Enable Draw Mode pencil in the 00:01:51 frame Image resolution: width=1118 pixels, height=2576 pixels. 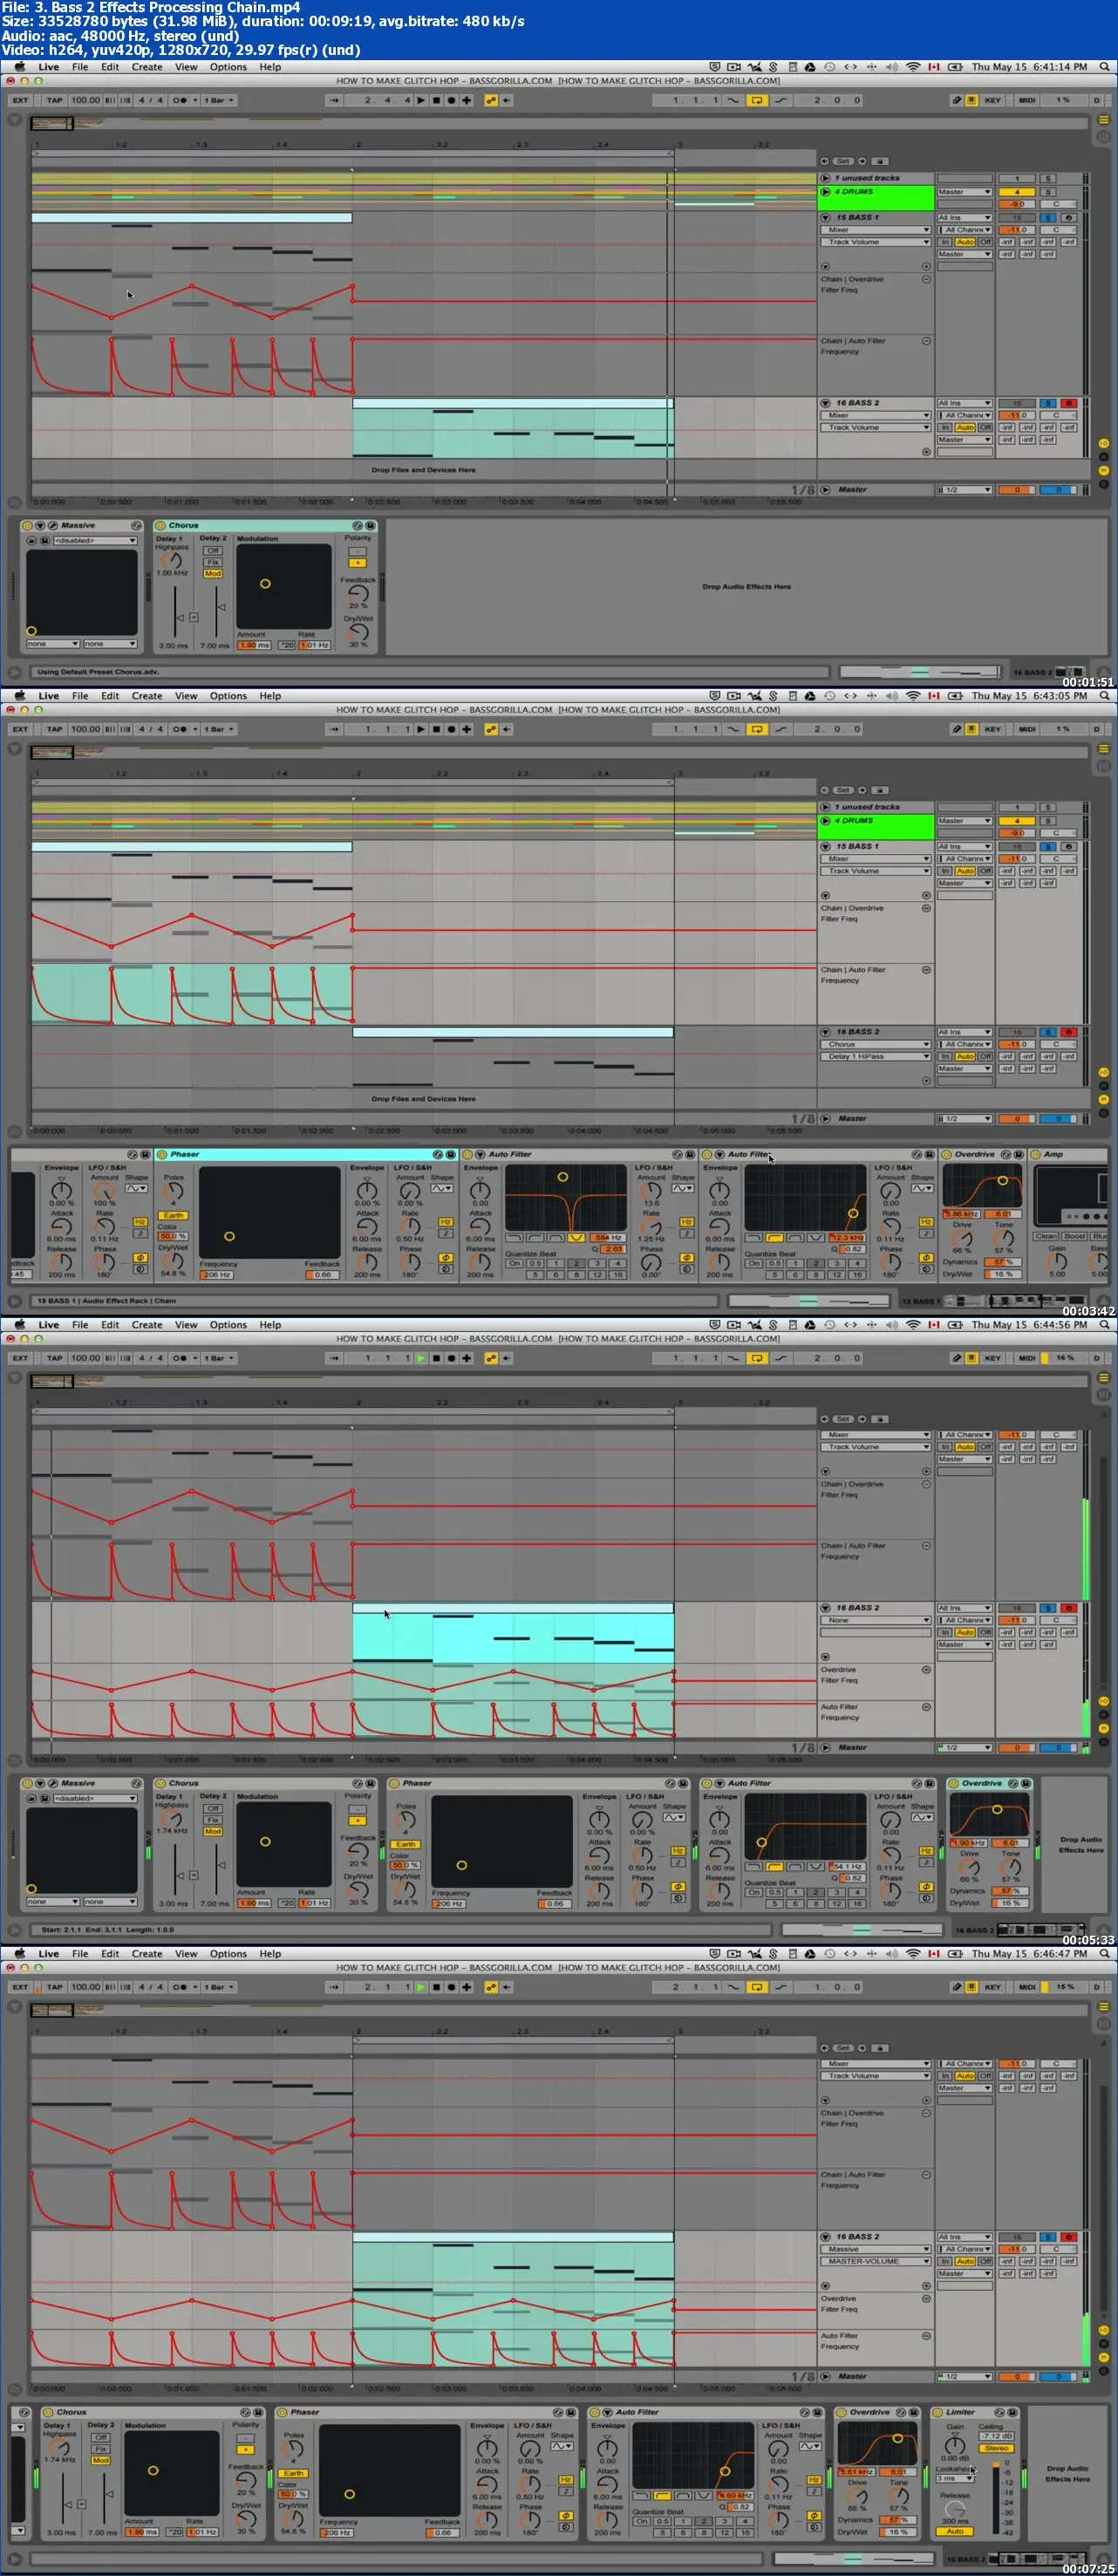pyautogui.click(x=957, y=100)
